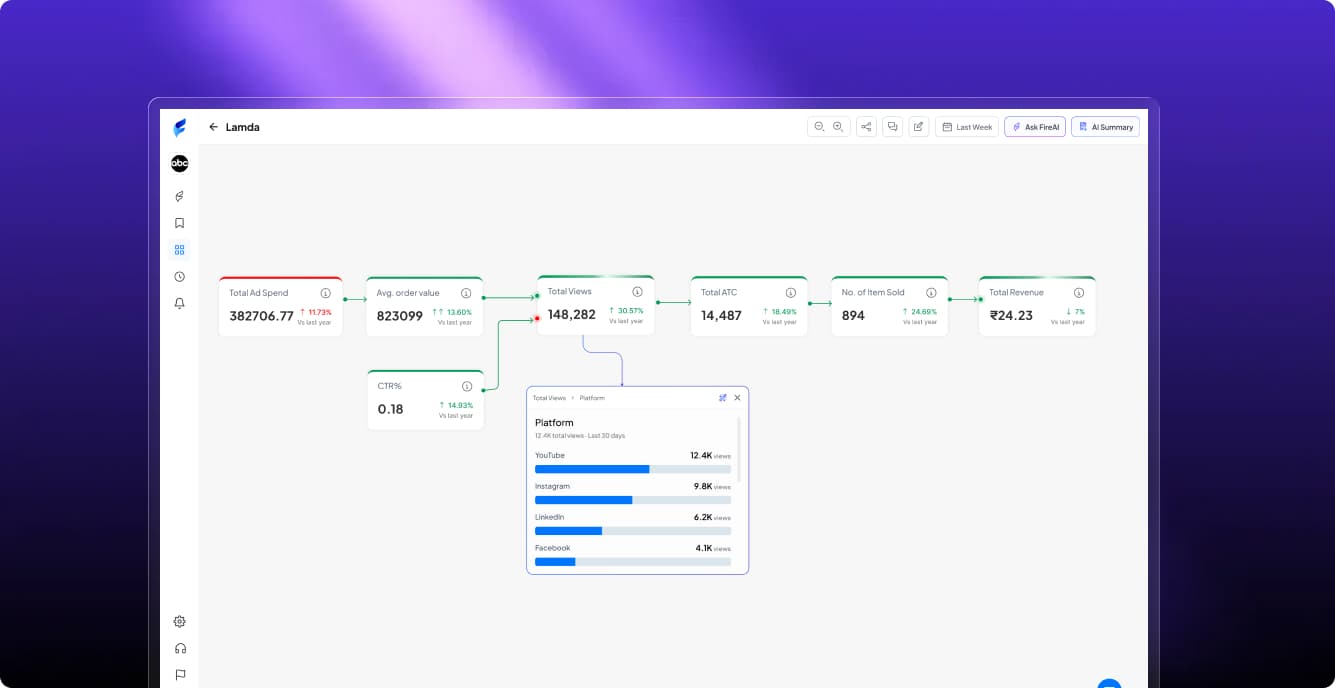Viewport: 1335px width, 688px height.
Task: Click the edit/annotate icon in the toolbar
Action: tap(918, 126)
